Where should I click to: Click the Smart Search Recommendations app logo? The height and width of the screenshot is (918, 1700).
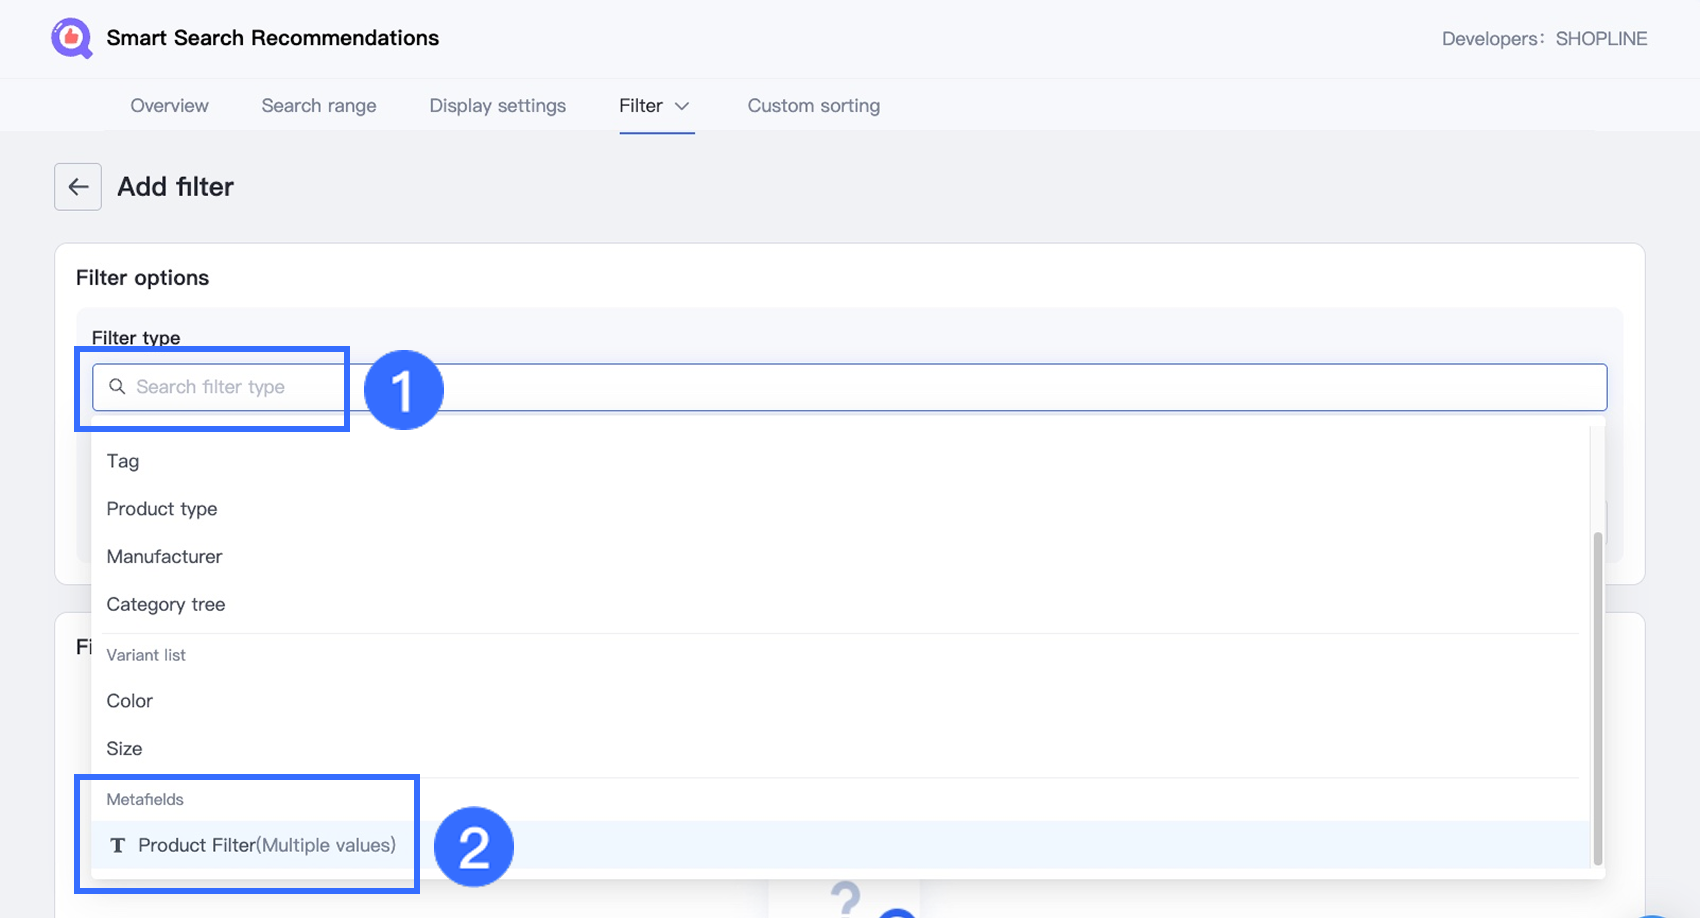pyautogui.click(x=71, y=39)
